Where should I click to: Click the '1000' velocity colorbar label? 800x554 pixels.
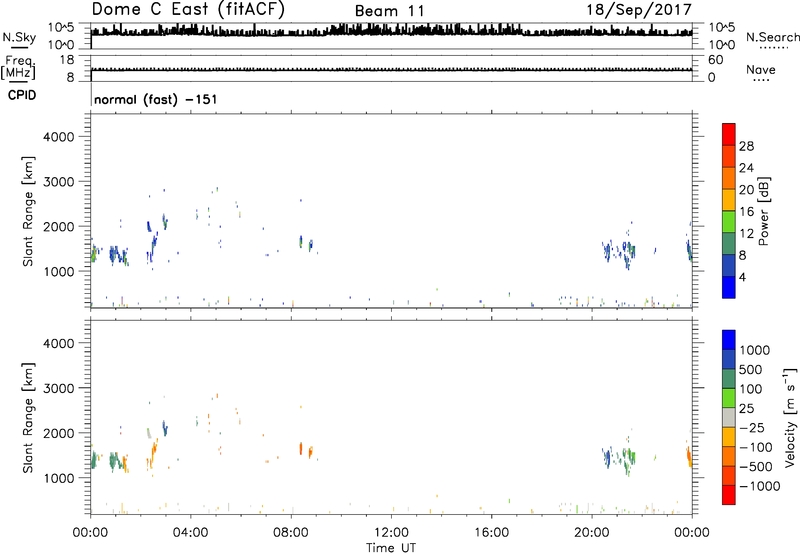[x=755, y=350]
